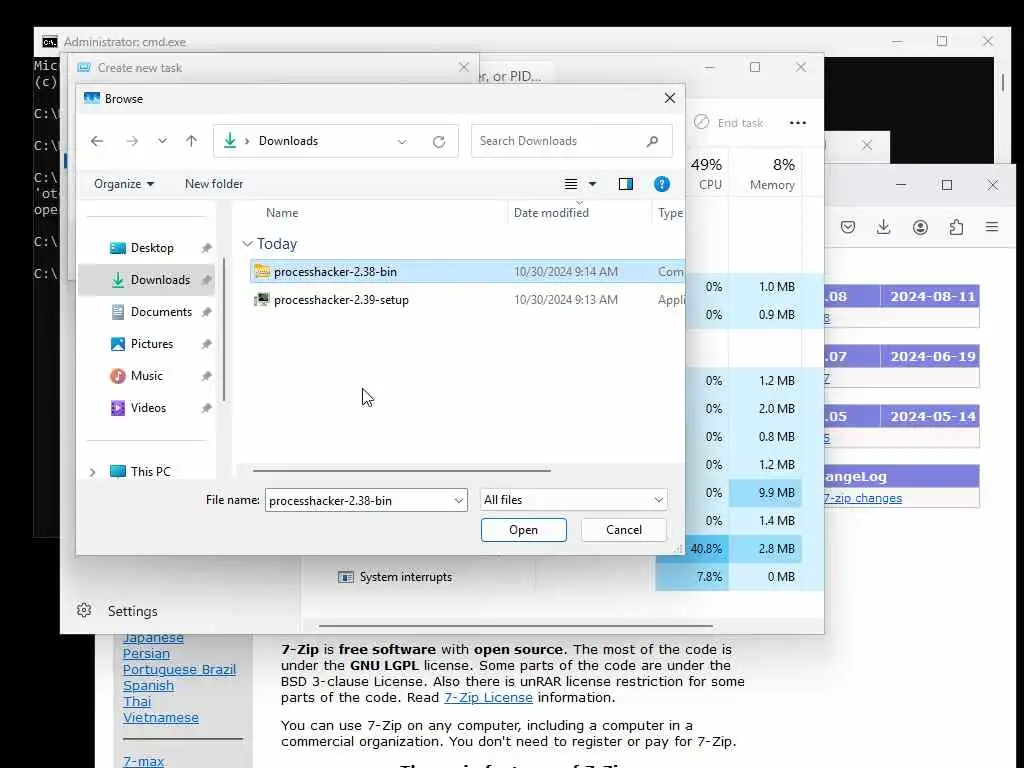Open Firefox account icon
The image size is (1024, 768).
920,227
